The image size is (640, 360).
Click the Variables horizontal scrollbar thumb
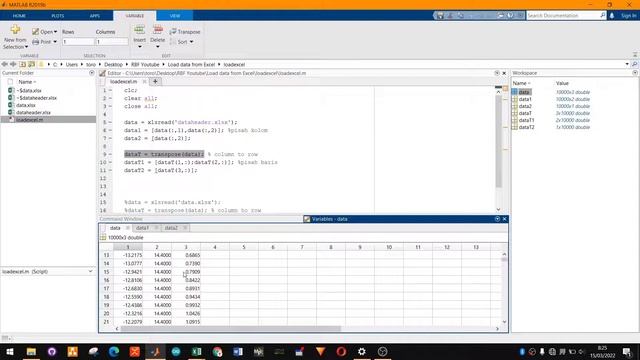(230, 329)
